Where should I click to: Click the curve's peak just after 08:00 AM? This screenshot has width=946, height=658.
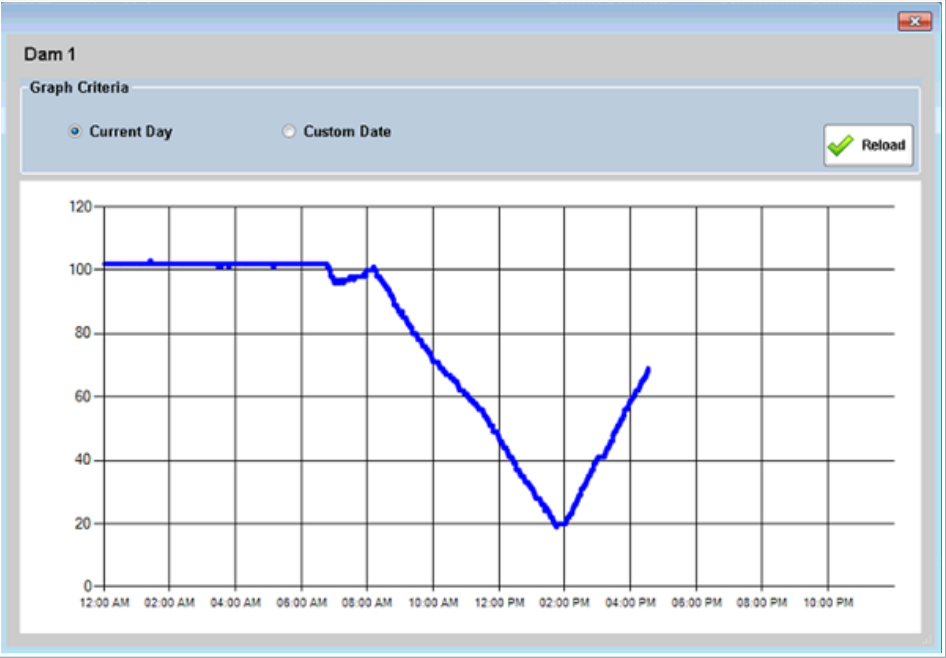(374, 267)
